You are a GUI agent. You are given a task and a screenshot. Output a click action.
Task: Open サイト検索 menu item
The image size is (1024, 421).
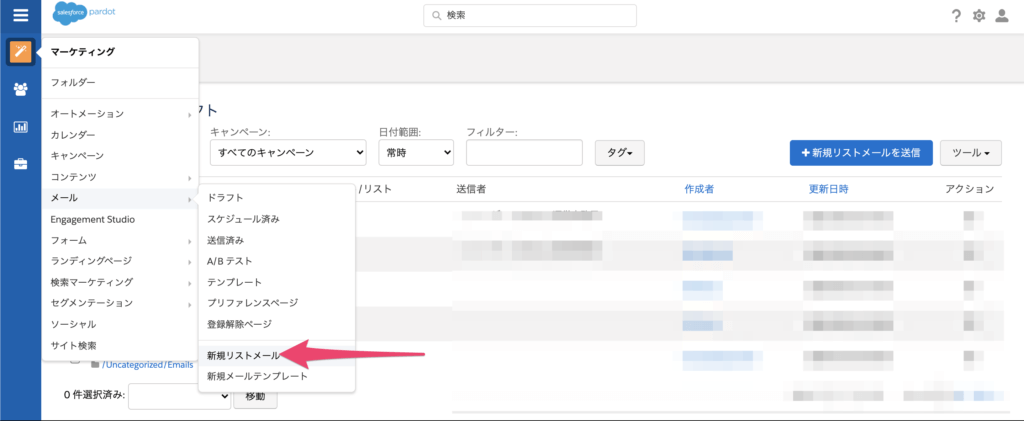(x=120, y=345)
